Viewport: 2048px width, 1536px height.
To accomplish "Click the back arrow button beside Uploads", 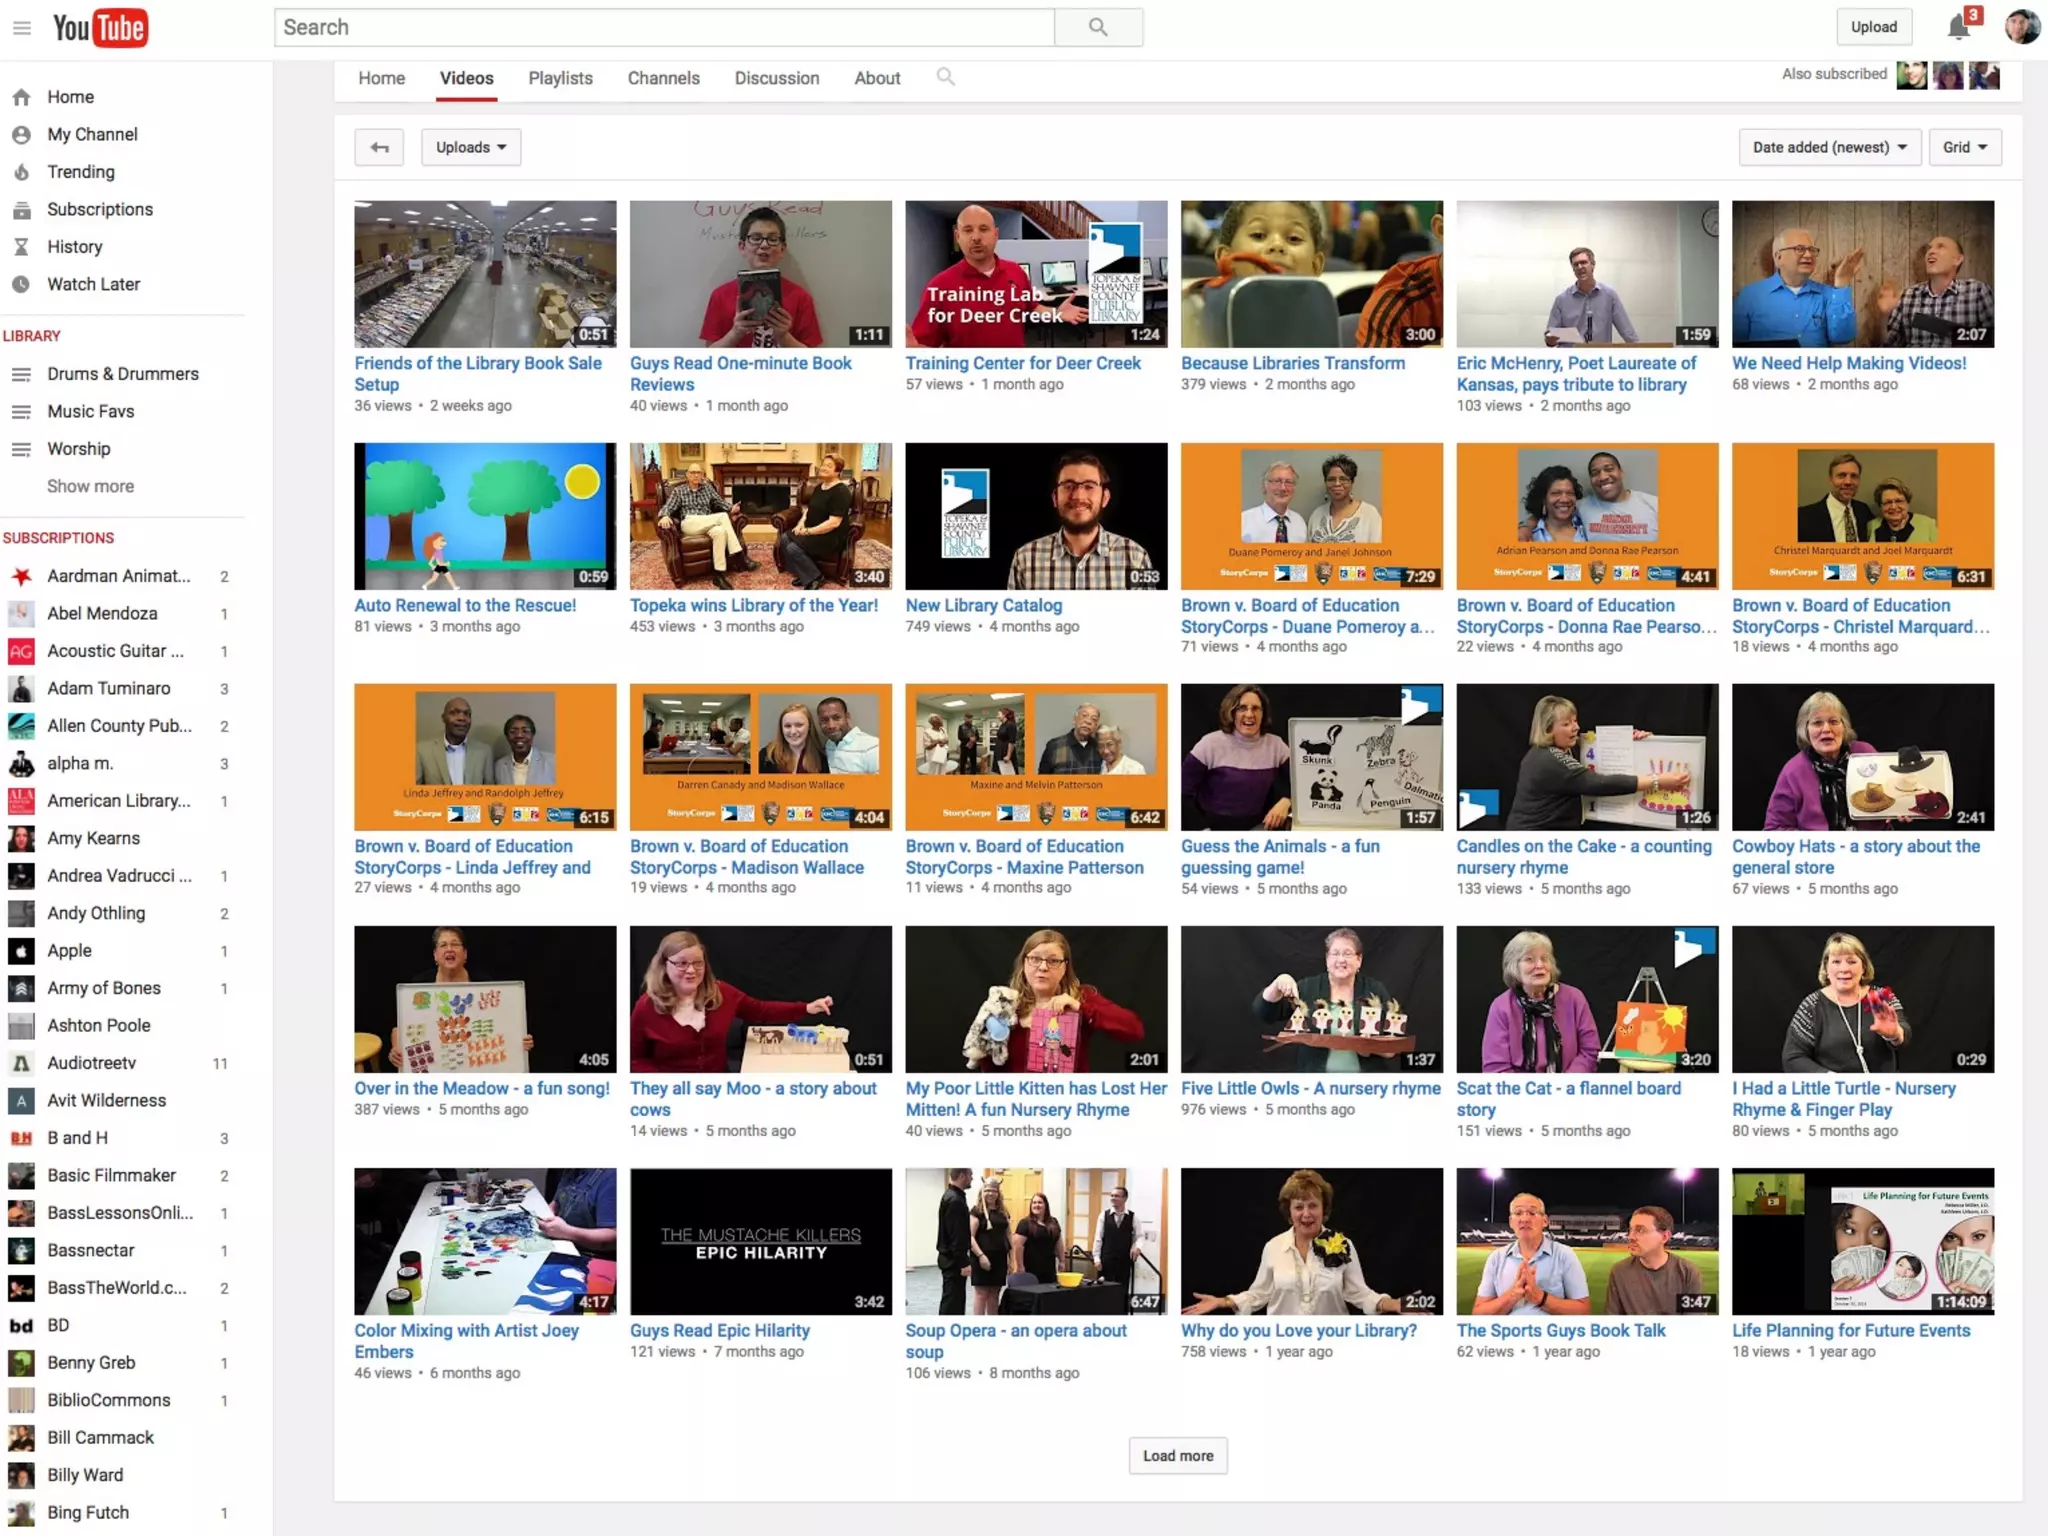I will click(379, 147).
